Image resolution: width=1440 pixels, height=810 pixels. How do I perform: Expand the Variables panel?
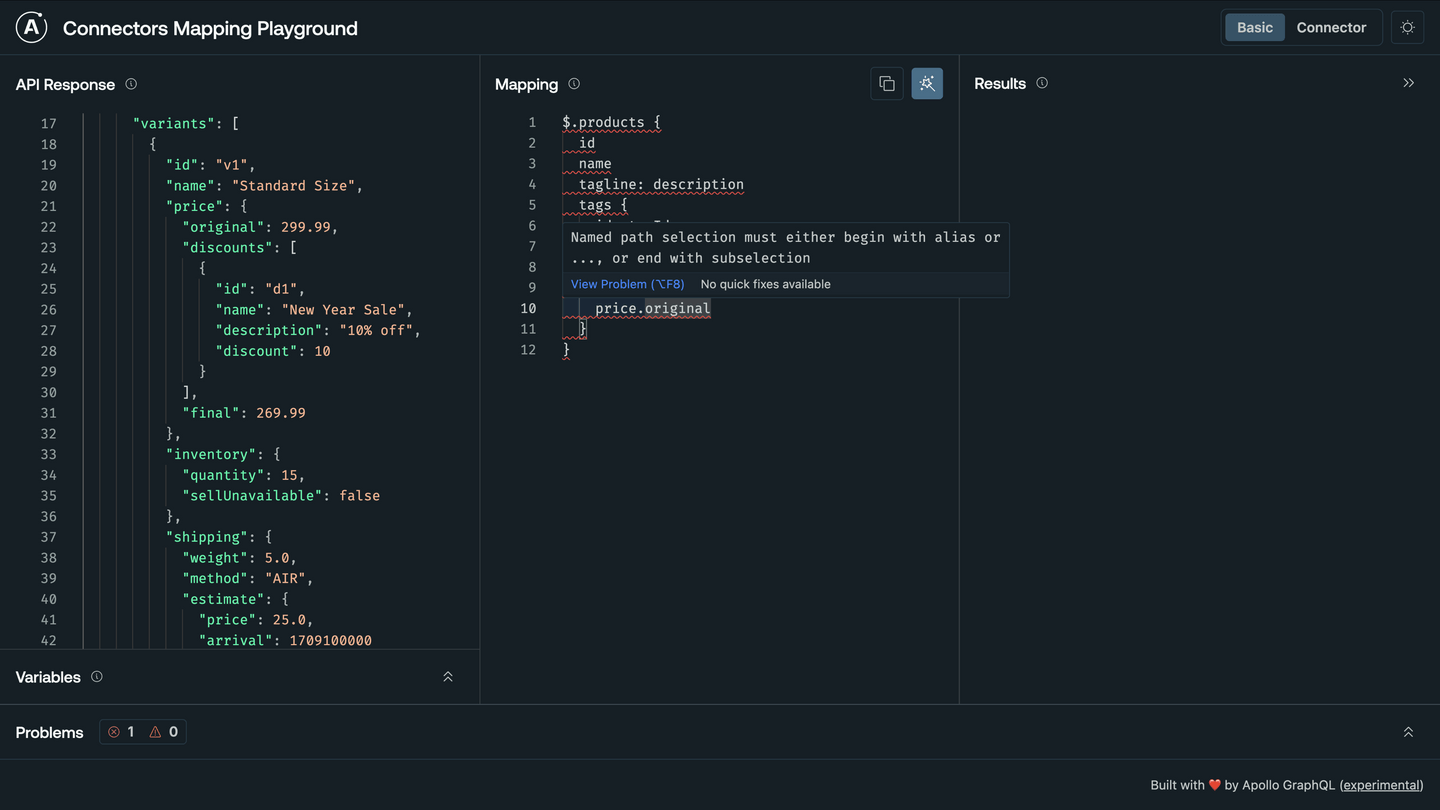[448, 677]
